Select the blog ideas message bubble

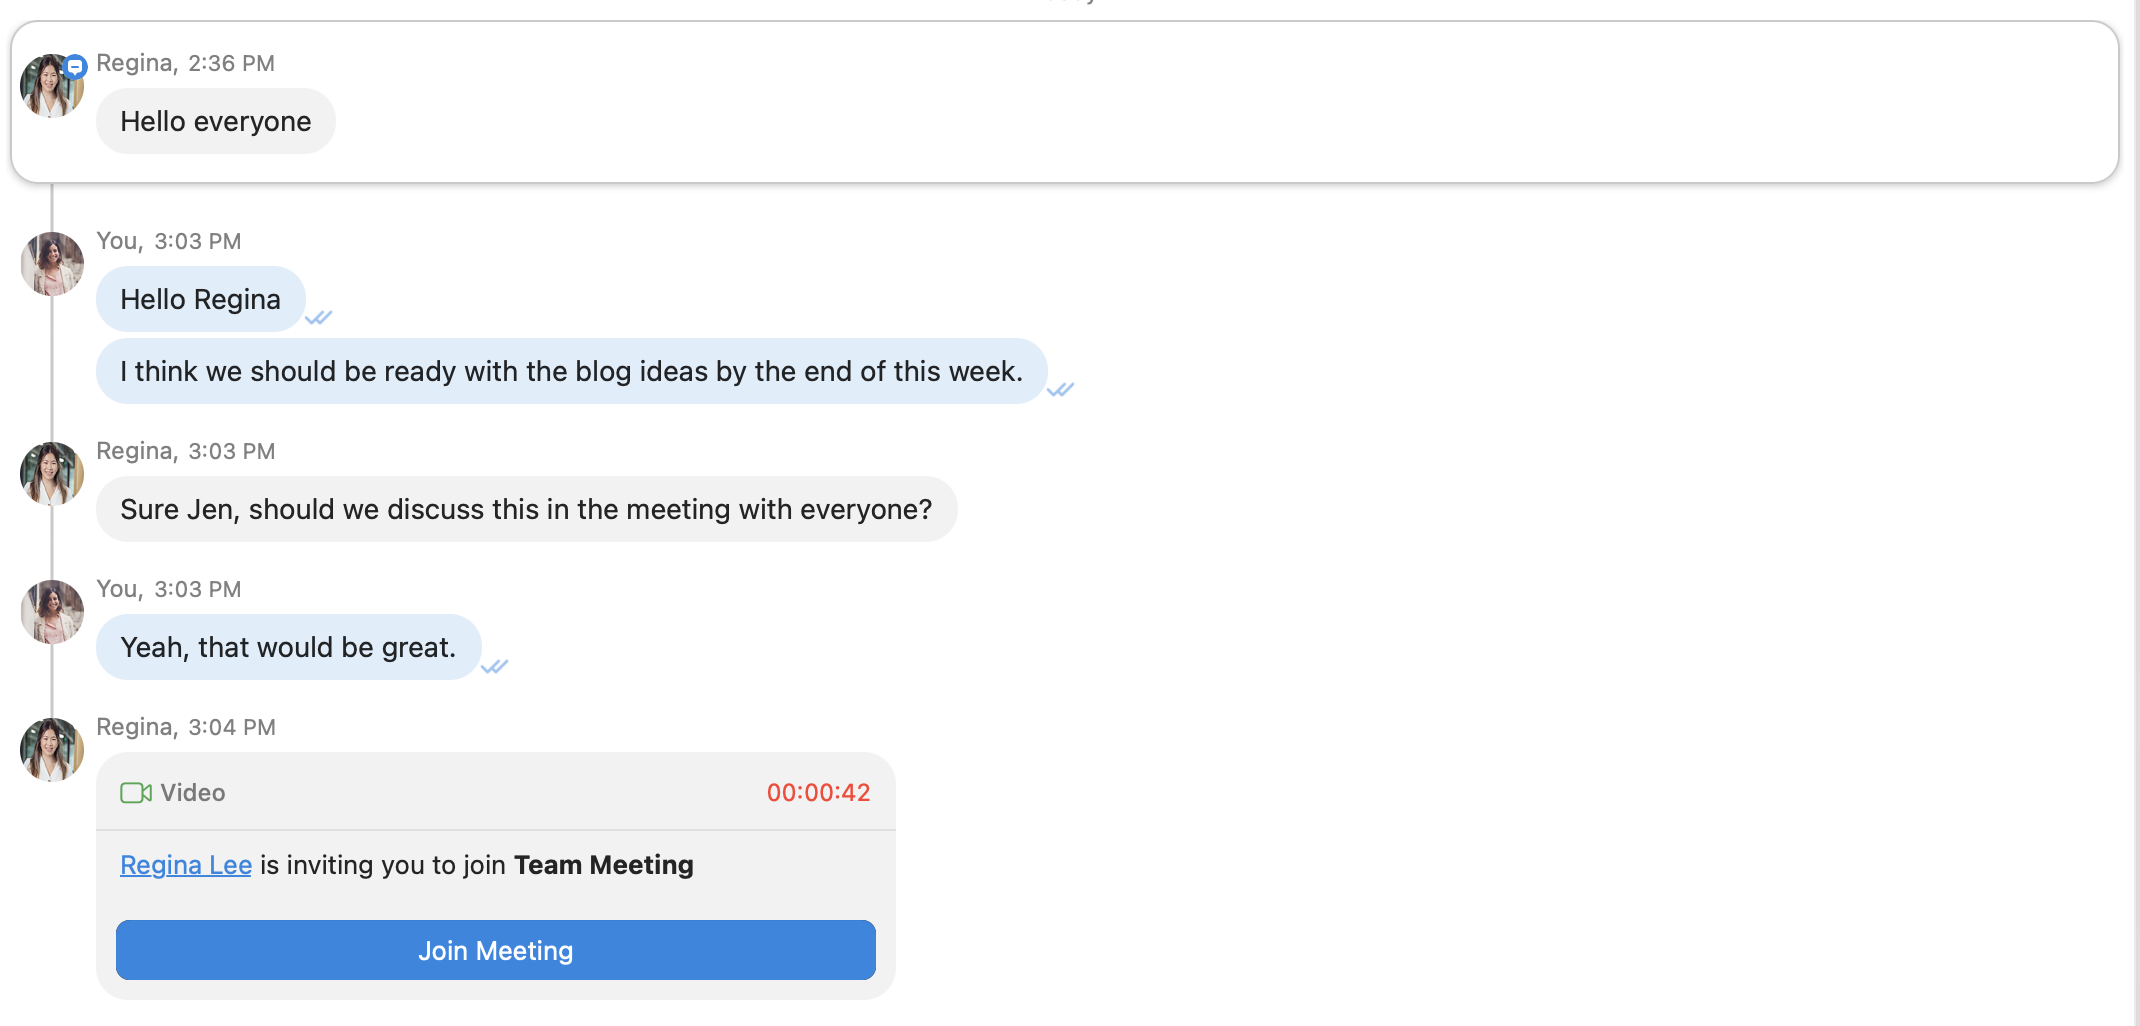[571, 372]
